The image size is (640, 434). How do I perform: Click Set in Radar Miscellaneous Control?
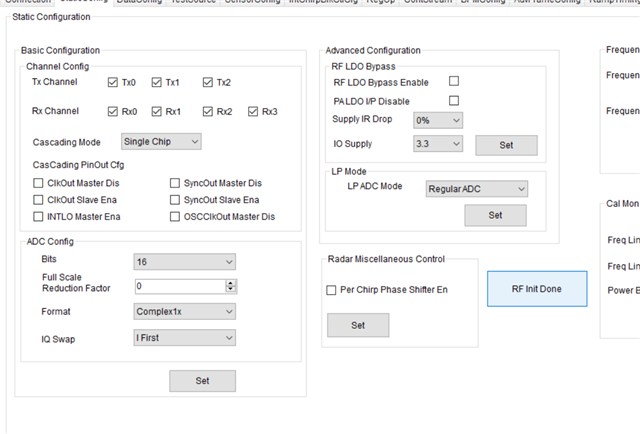pos(358,325)
